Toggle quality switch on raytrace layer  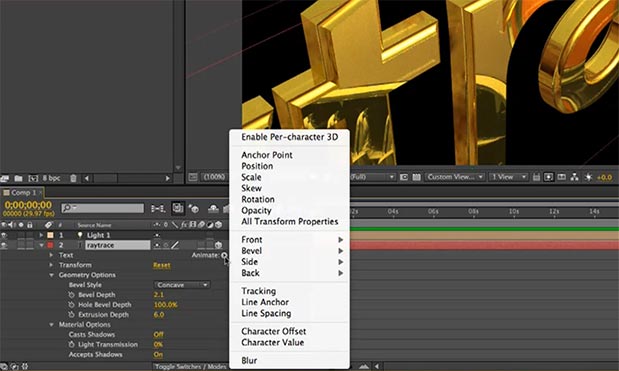pyautogui.click(x=175, y=245)
